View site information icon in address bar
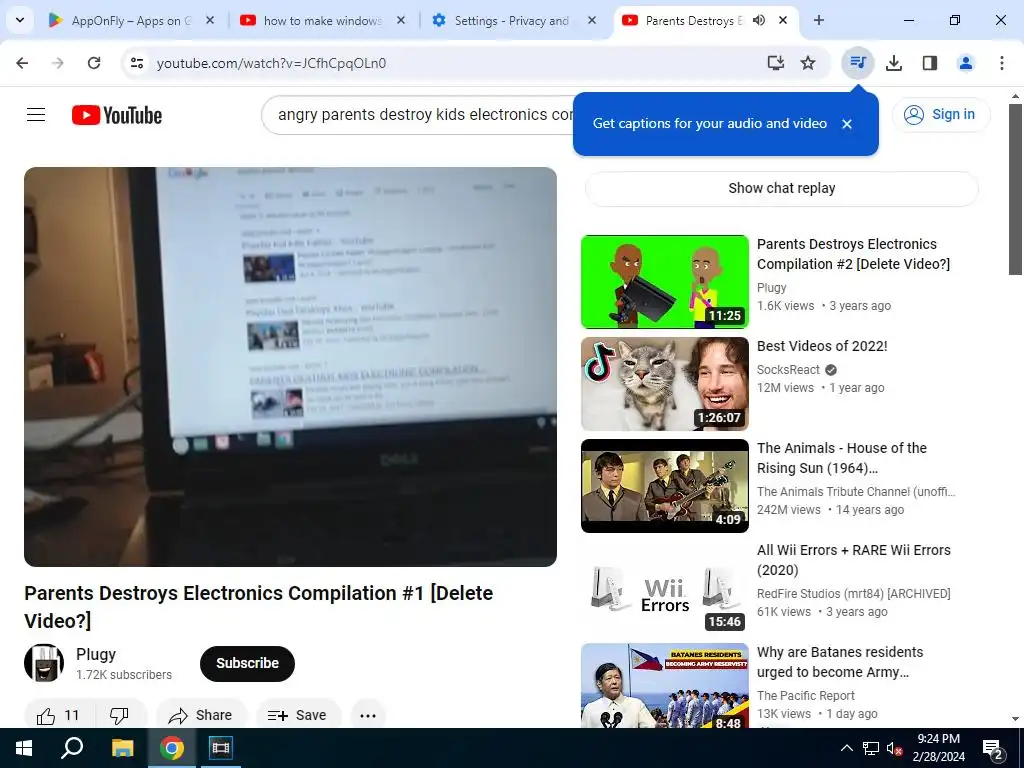 [136, 63]
